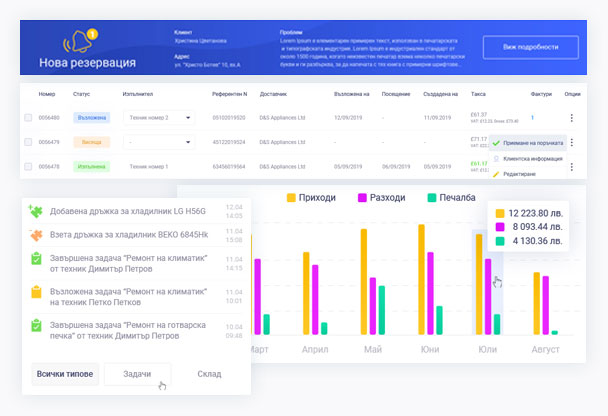Click Виж подробности button
The width and height of the screenshot is (608, 416).
[x=531, y=47]
